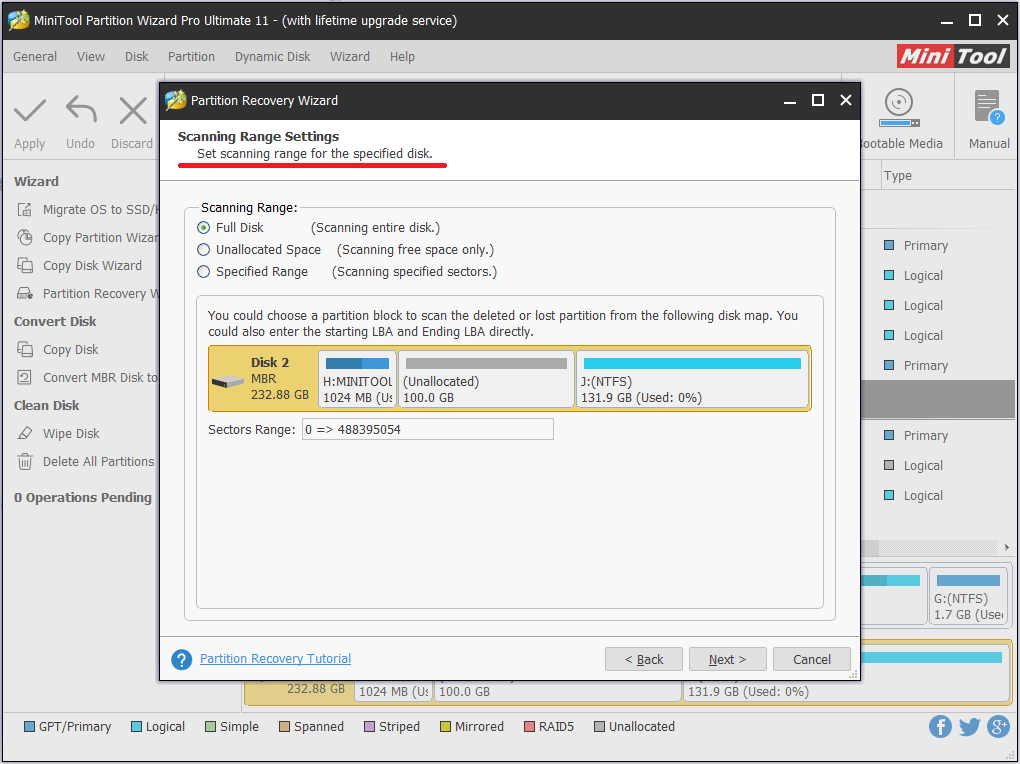Open the Twitter share icon
The image size is (1020, 764).
(x=969, y=726)
